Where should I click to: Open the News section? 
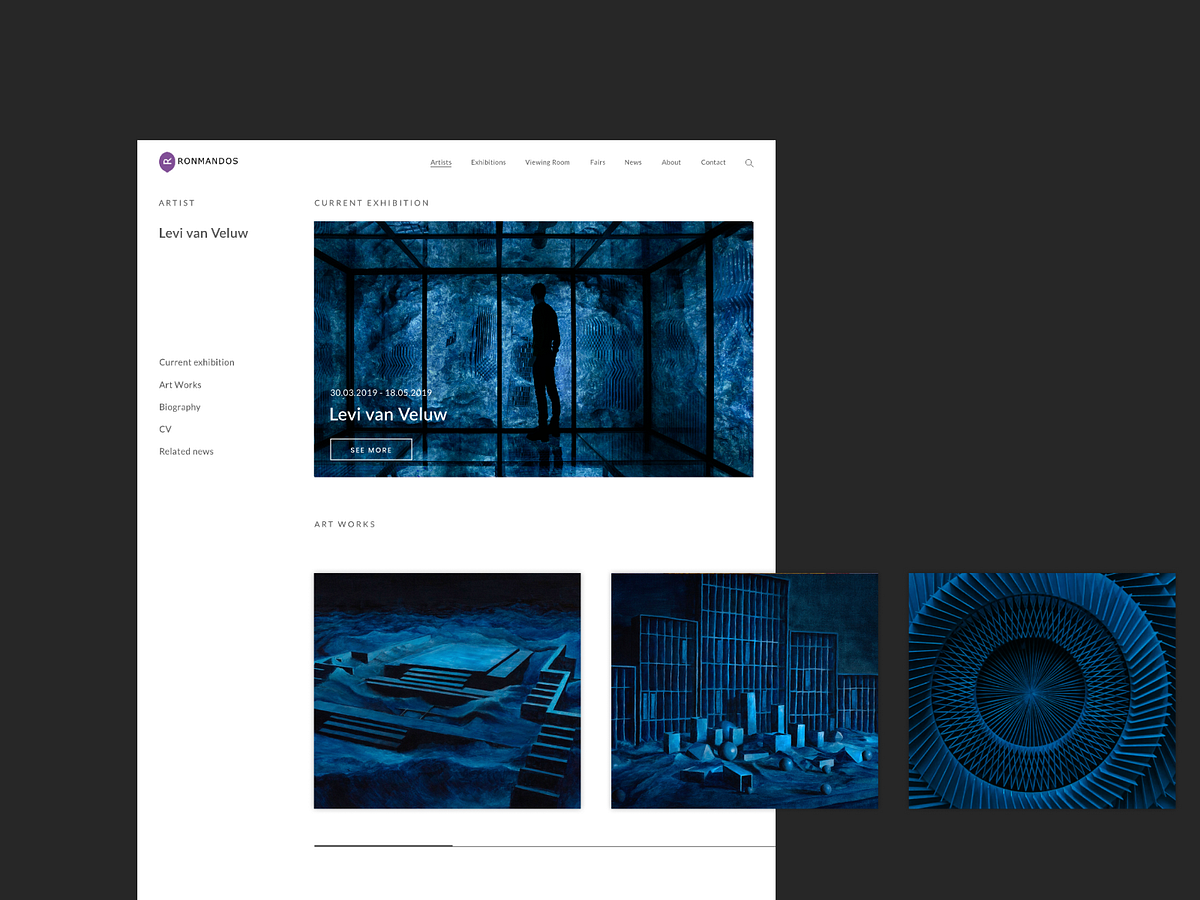[x=633, y=162]
